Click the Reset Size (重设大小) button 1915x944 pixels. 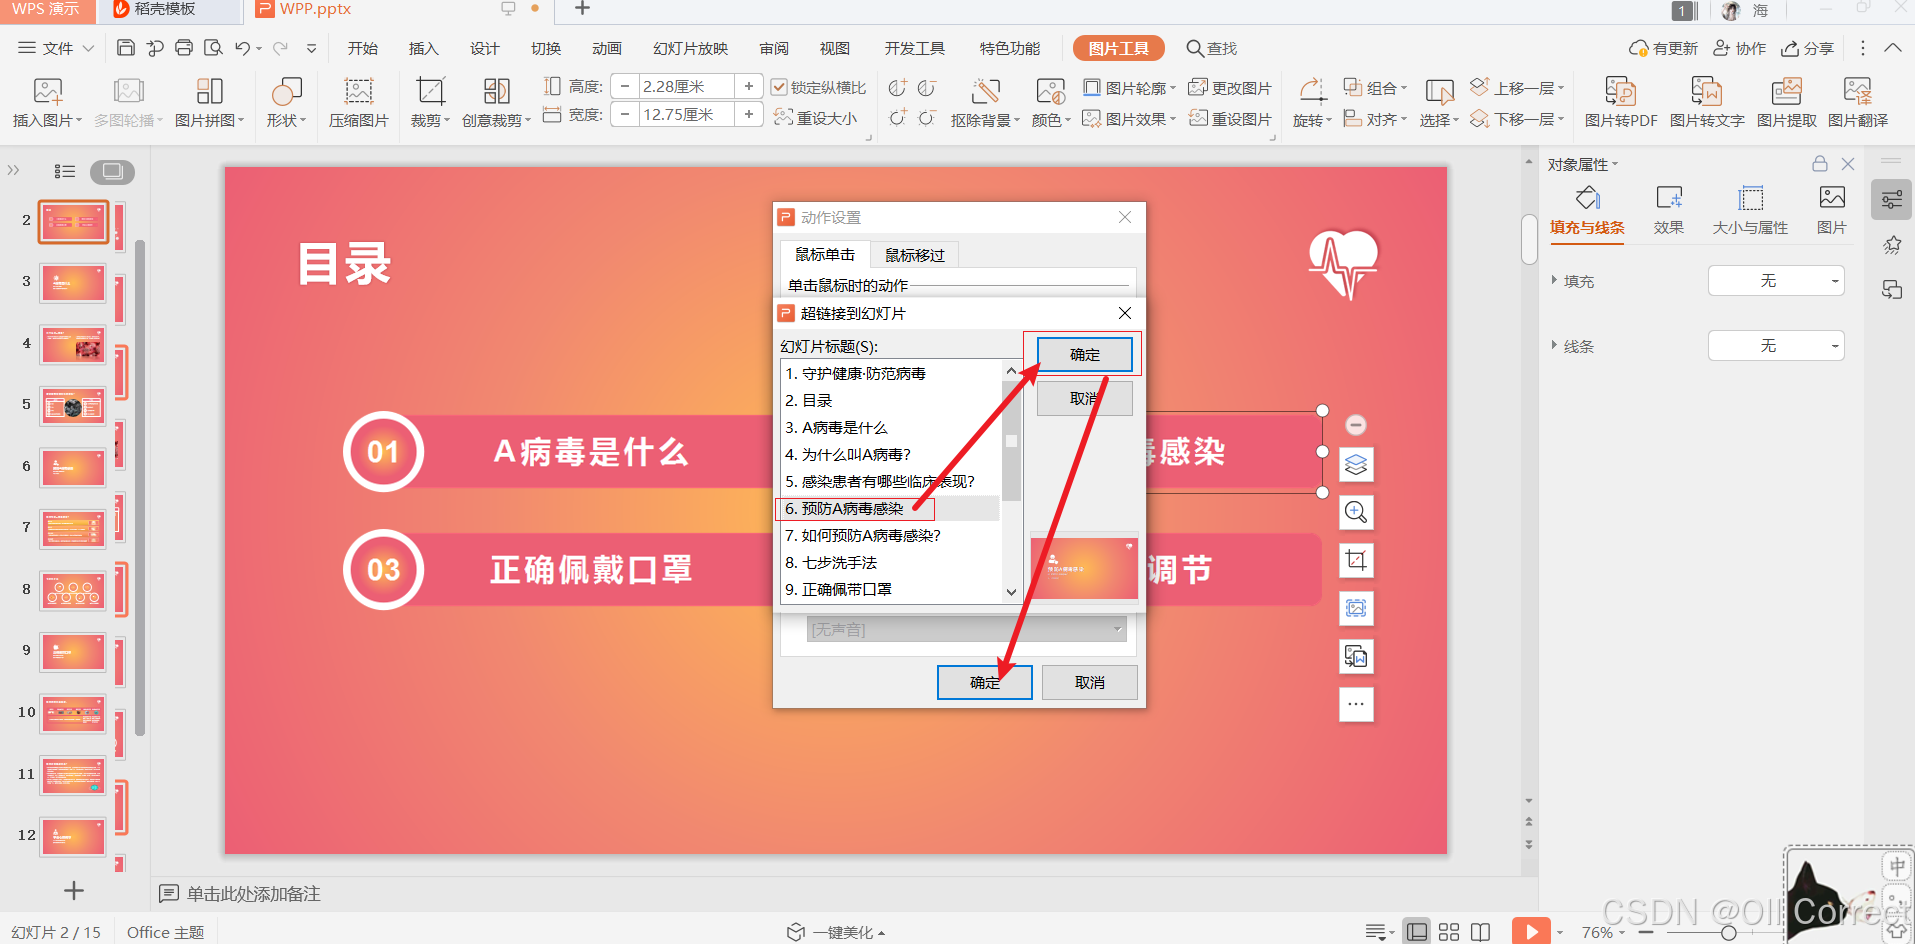(x=815, y=118)
